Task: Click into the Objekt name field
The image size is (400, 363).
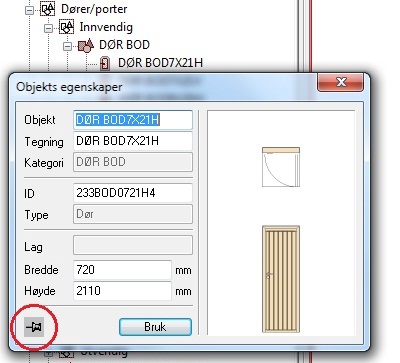Action: point(133,120)
